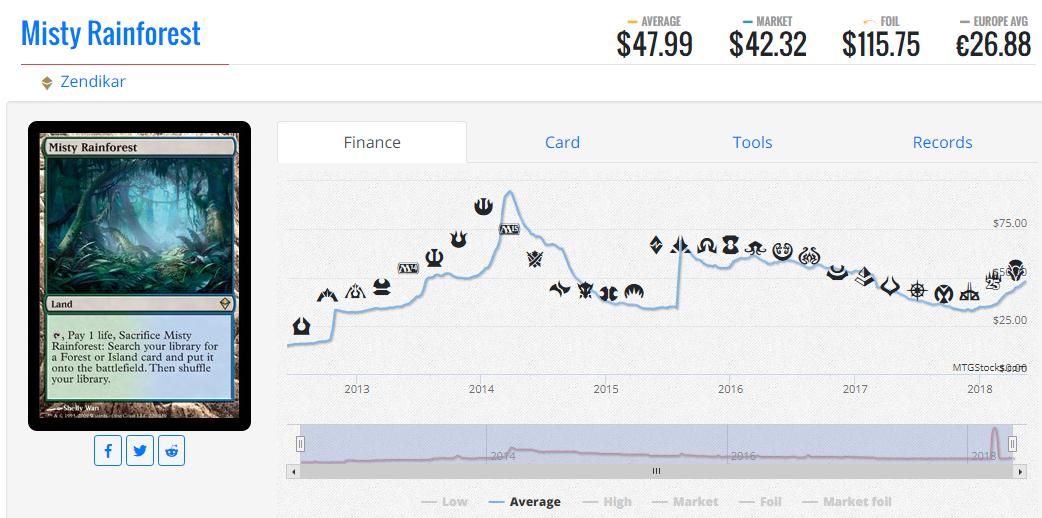Click the hourglass set icon near 2016
1042x518 pixels.
(x=730, y=245)
